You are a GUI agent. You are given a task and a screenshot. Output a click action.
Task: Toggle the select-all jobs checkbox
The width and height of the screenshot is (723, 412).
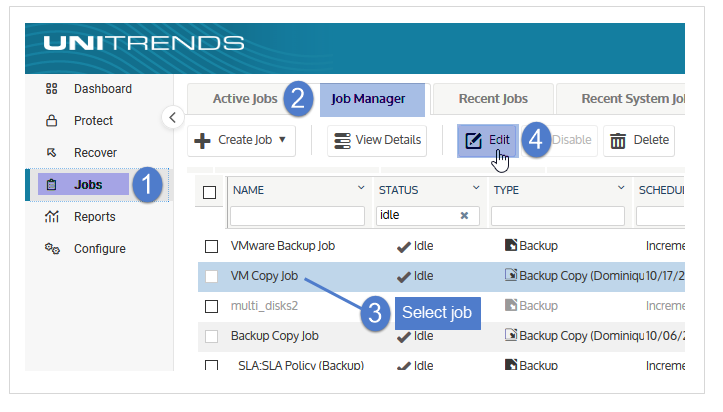point(209,192)
